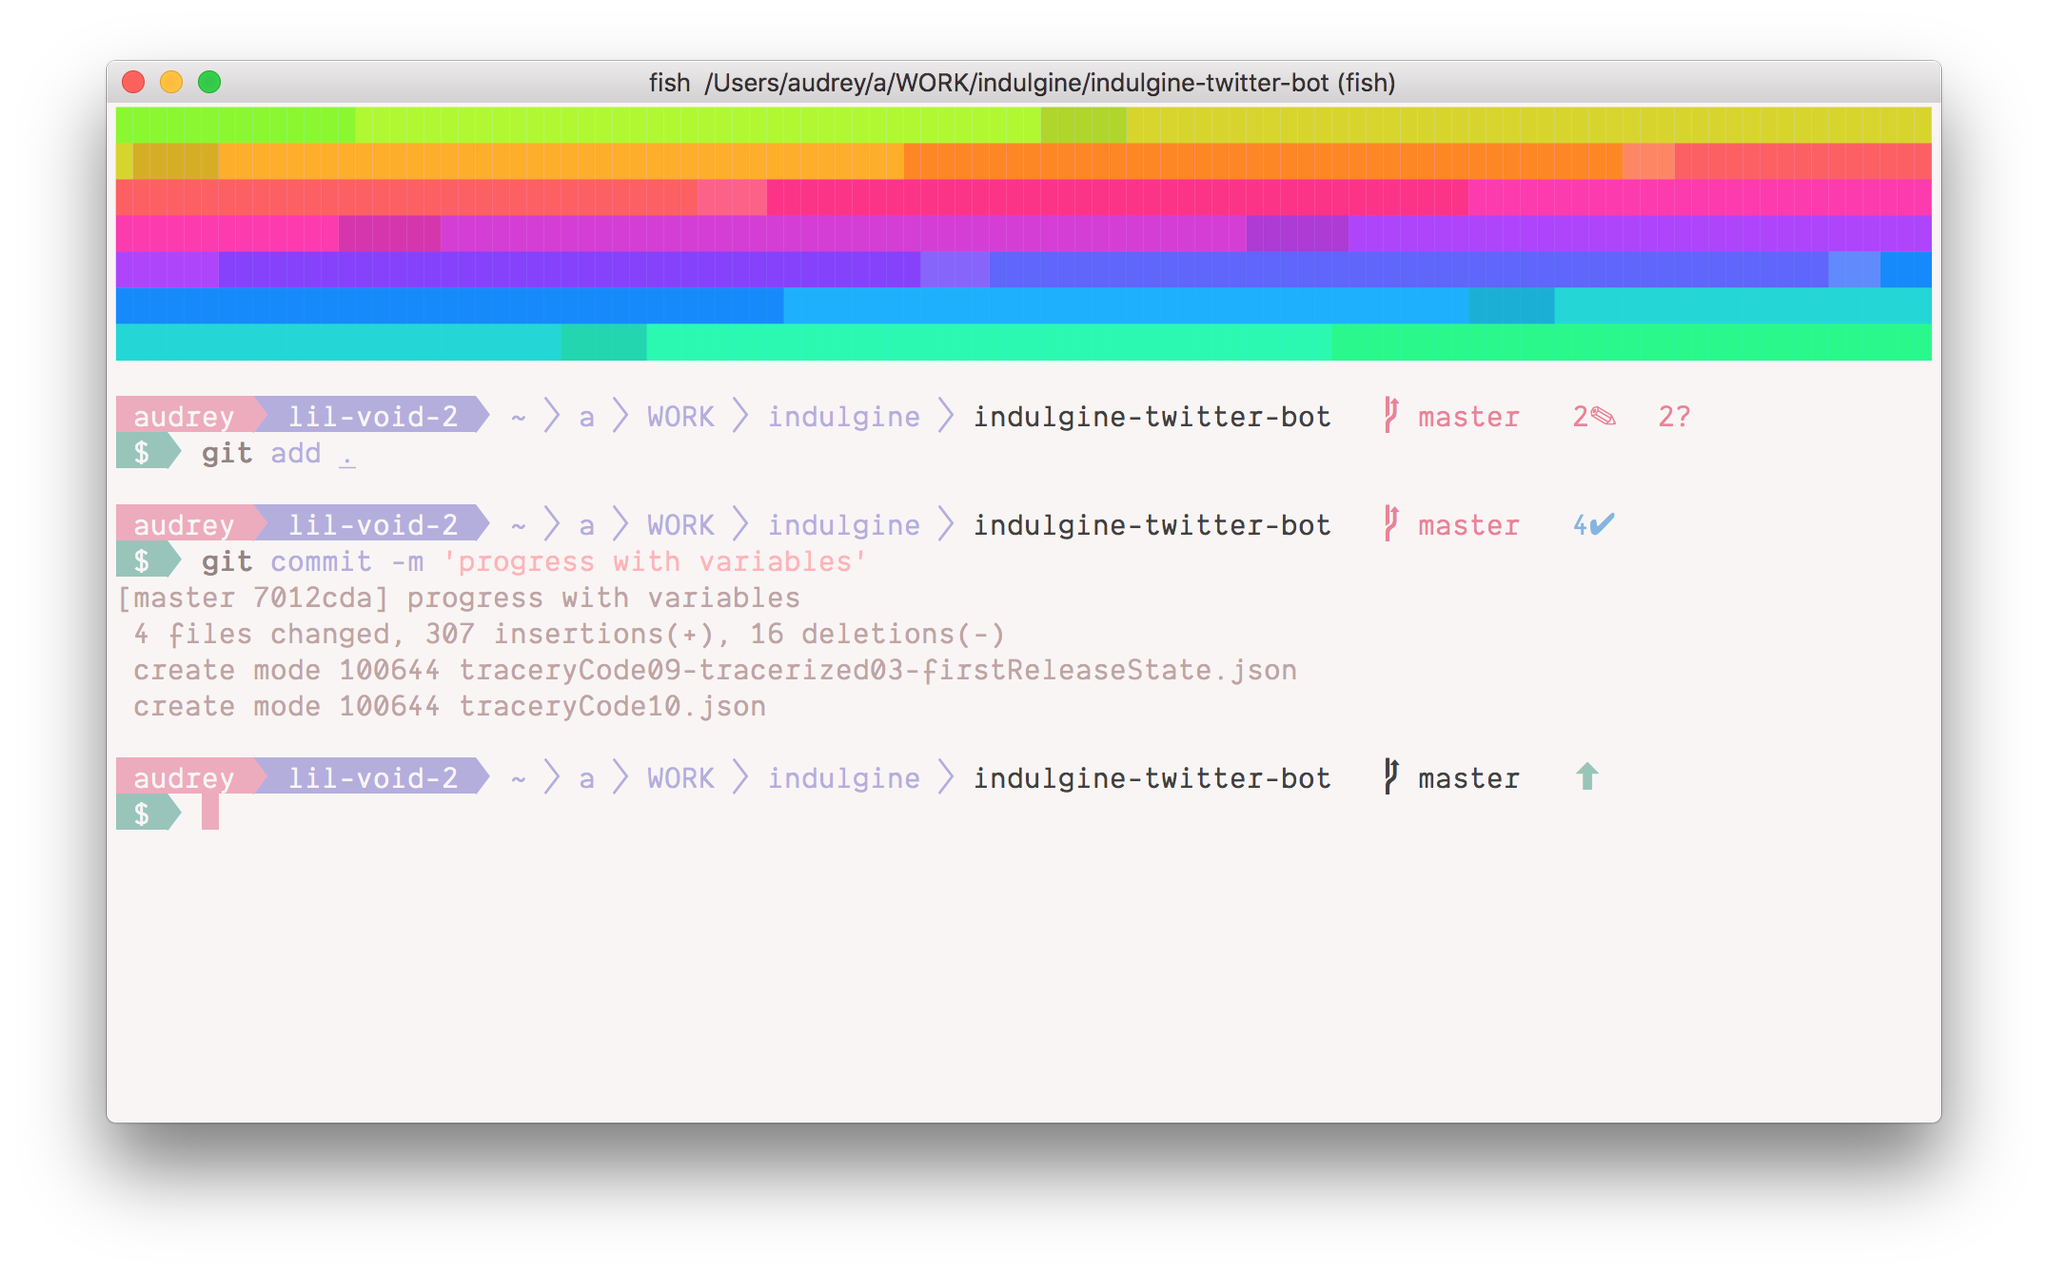Click traceryCode10.json filename in commit output

[x=612, y=706]
